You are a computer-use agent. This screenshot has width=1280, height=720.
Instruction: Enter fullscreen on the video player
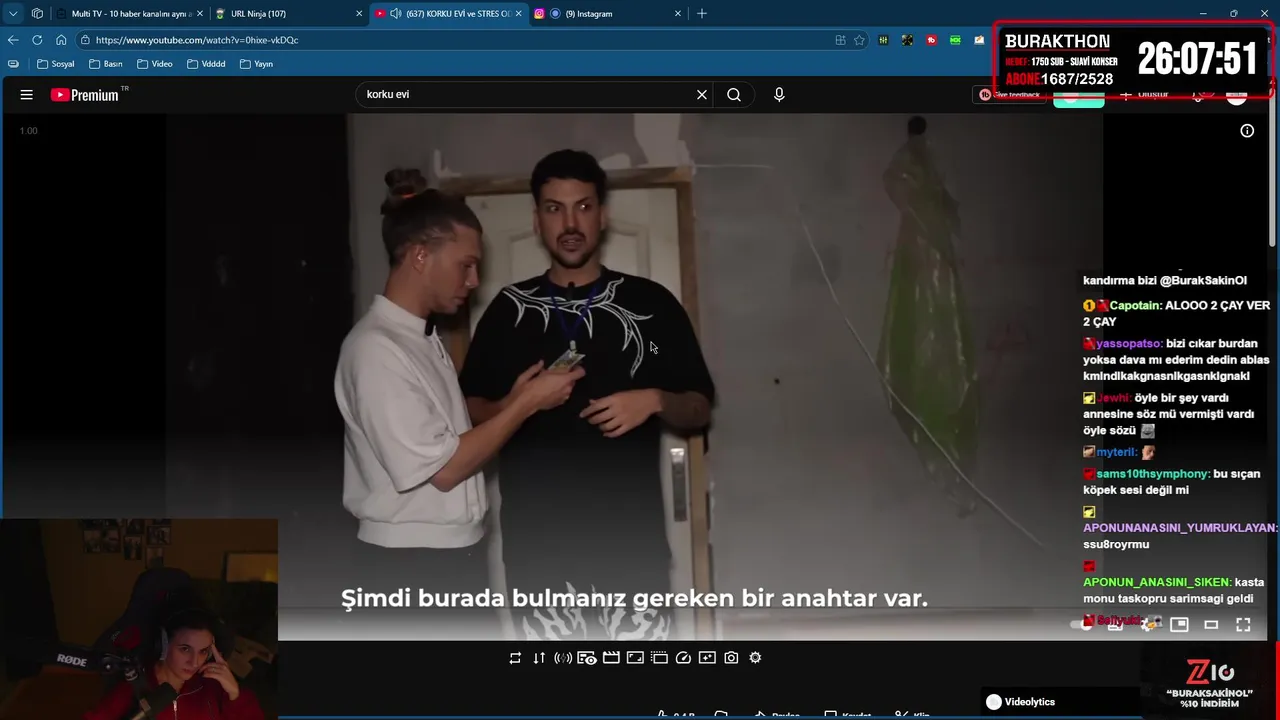pos(1243,625)
